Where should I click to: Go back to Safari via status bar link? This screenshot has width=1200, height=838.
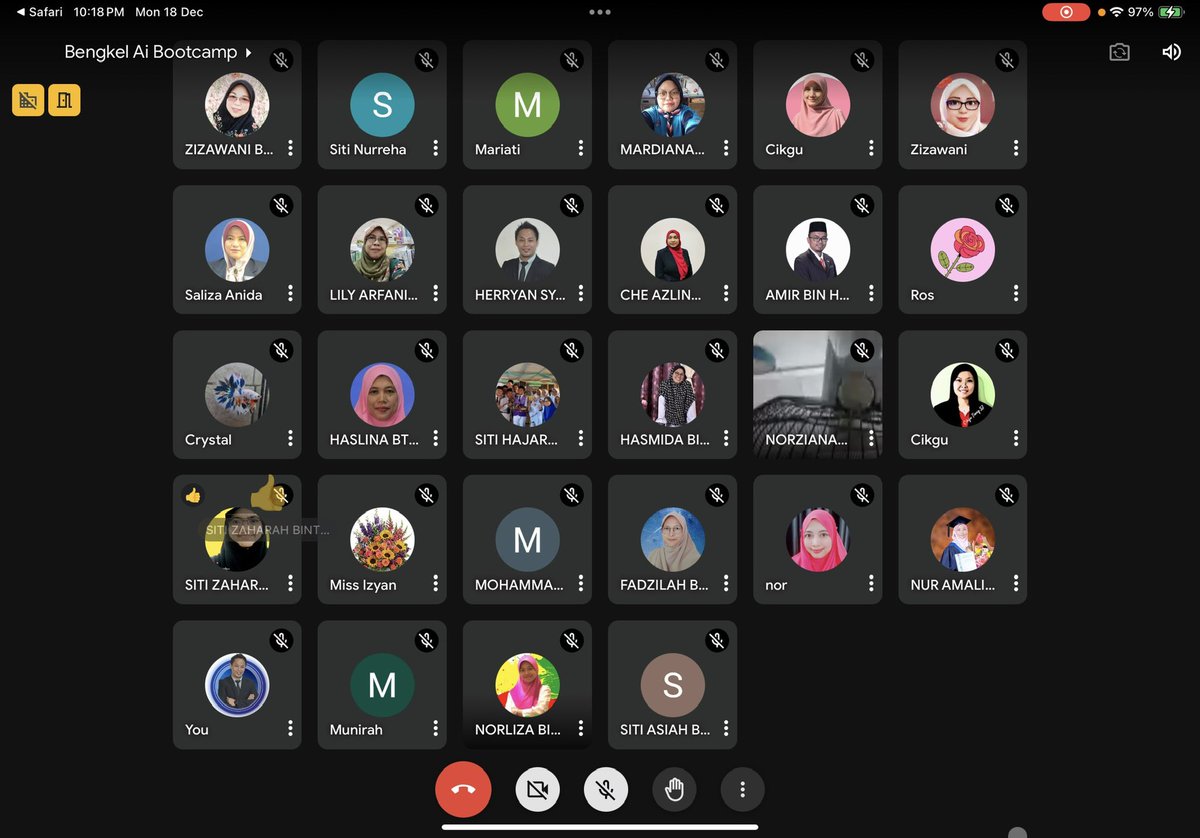pyautogui.click(x=40, y=12)
